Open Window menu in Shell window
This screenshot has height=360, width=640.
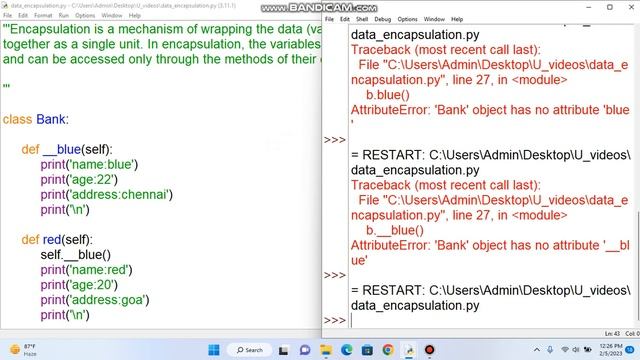[434, 19]
